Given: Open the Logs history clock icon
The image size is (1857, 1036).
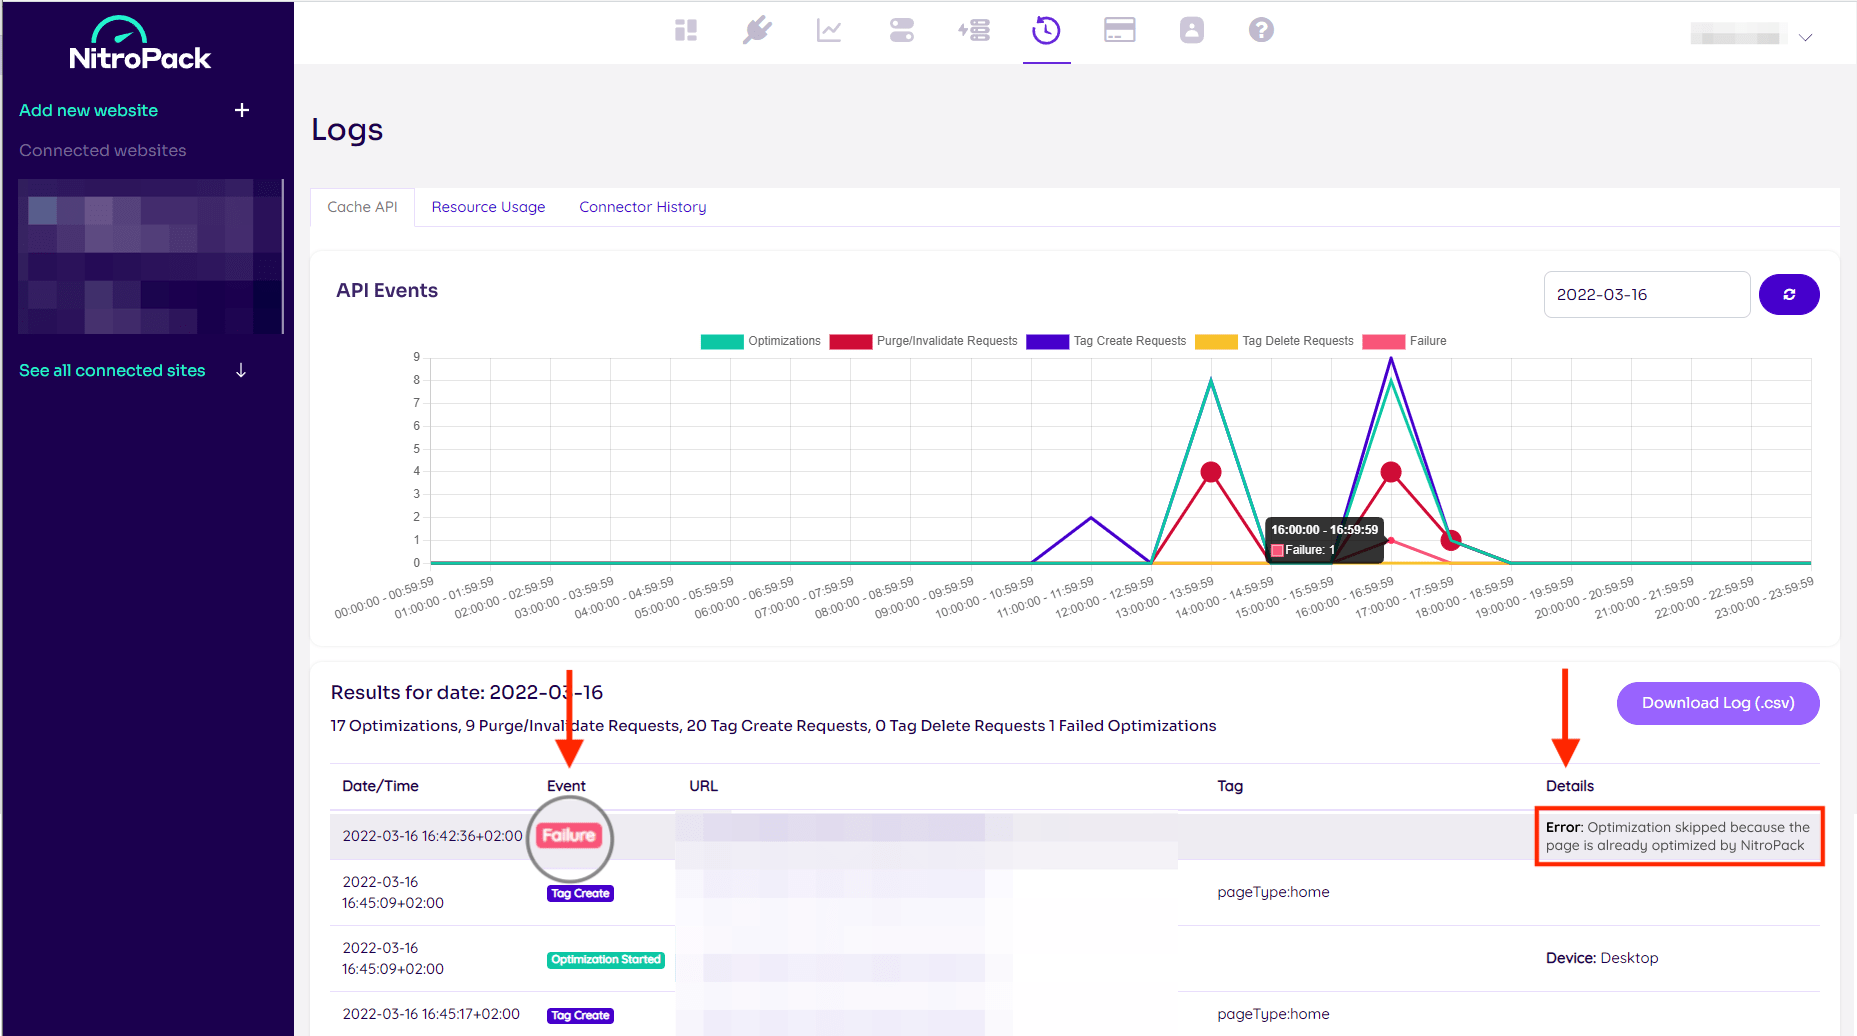Looking at the screenshot, I should click(1046, 30).
